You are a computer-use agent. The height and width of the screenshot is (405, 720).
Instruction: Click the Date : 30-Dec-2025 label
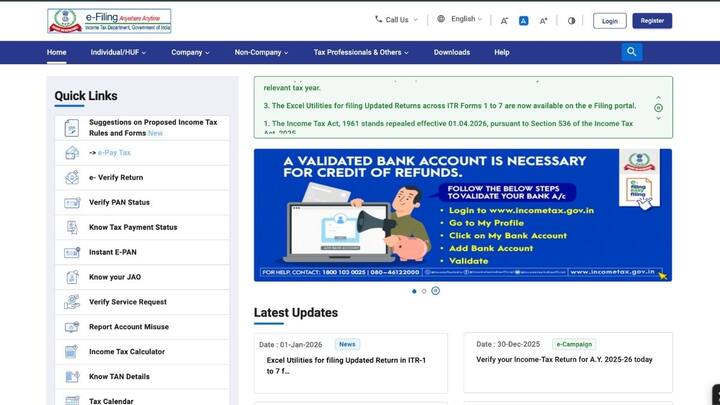coord(508,344)
